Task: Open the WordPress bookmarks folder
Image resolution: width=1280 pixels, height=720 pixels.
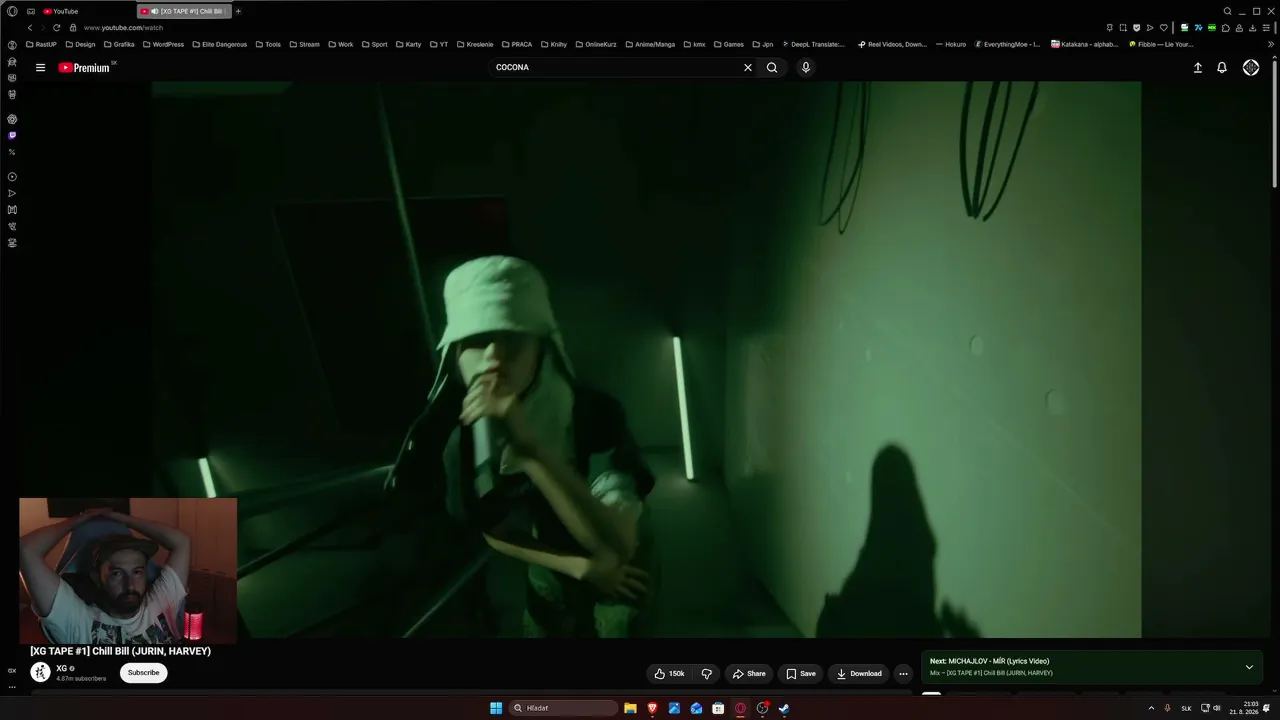Action: (164, 45)
